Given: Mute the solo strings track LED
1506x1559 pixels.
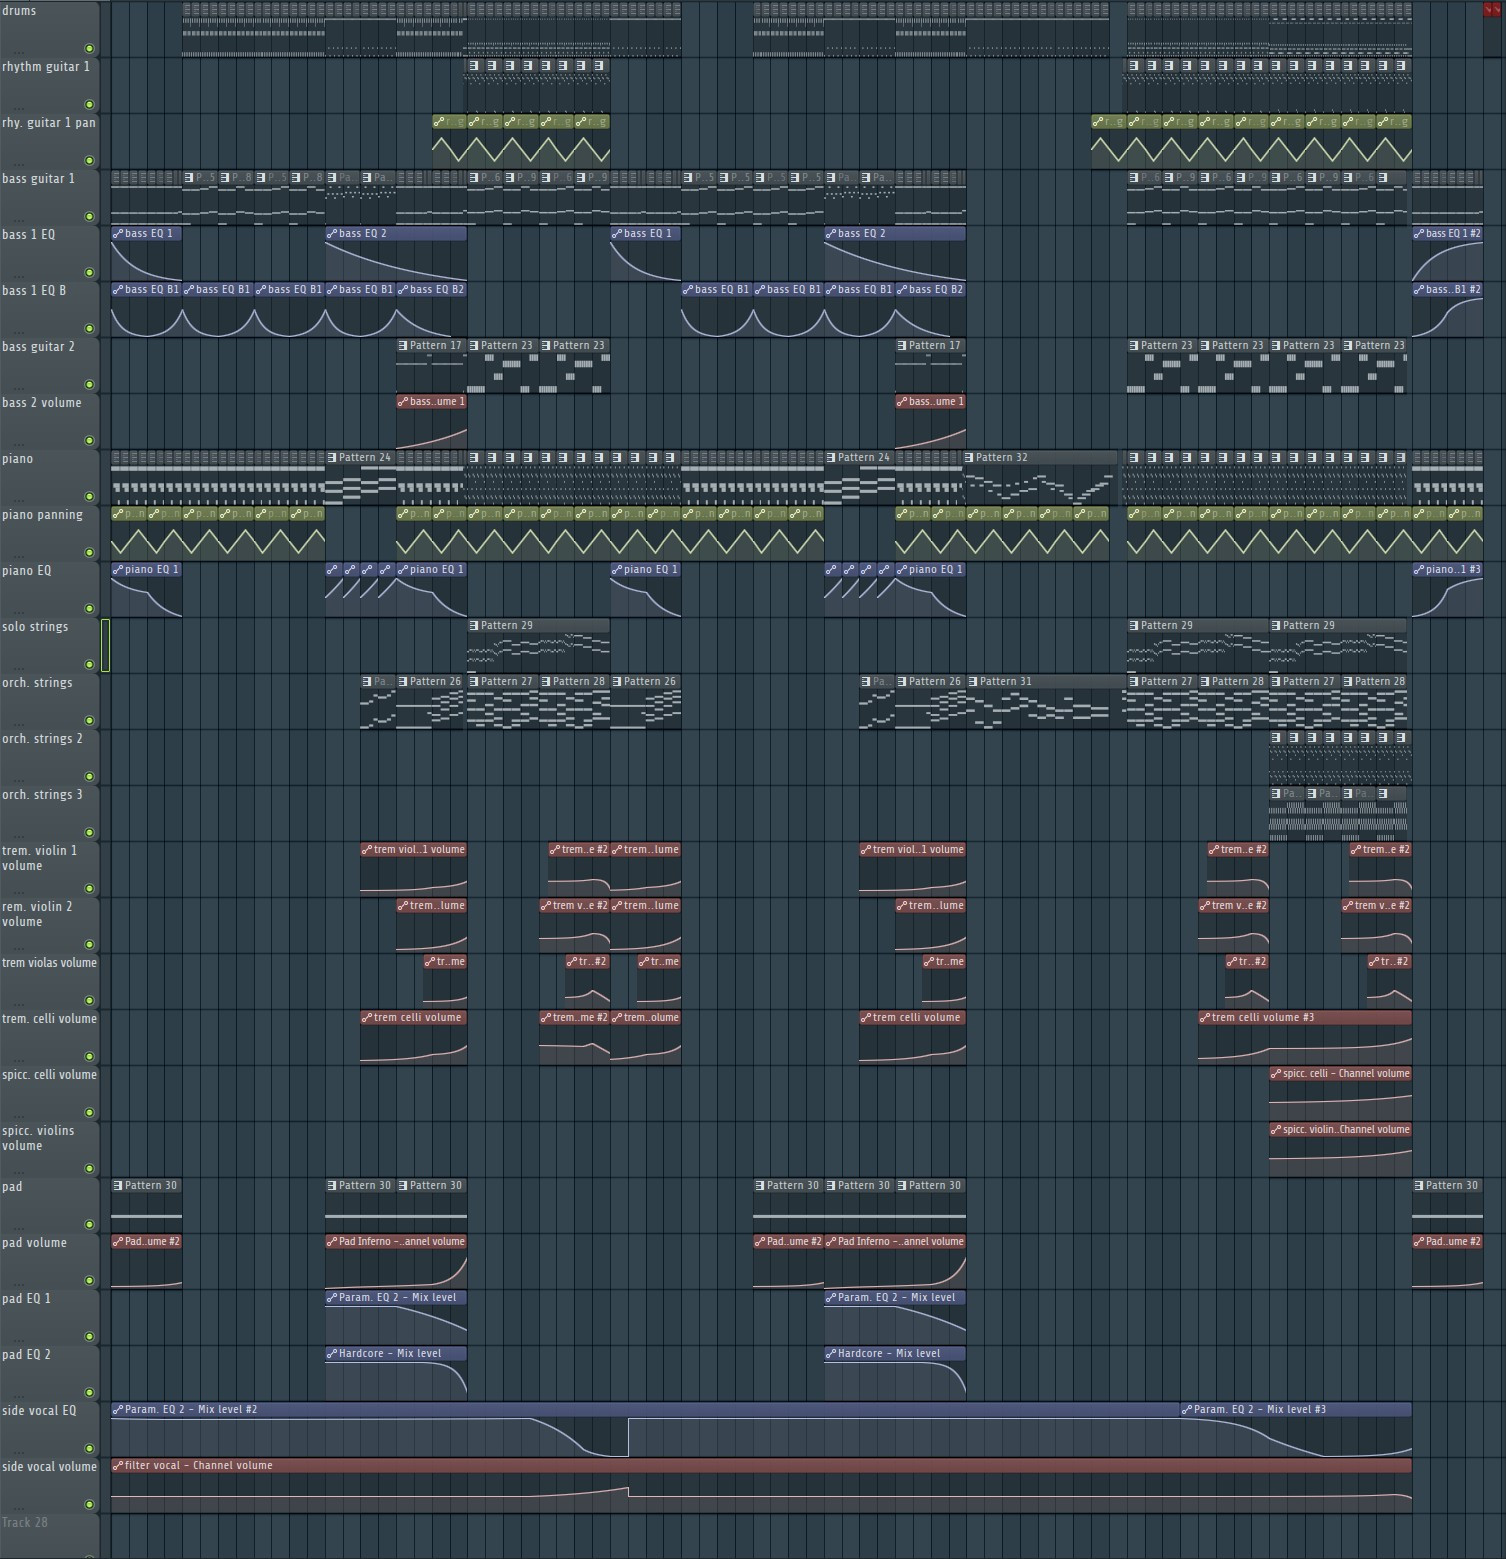Looking at the screenshot, I should click(x=89, y=664).
